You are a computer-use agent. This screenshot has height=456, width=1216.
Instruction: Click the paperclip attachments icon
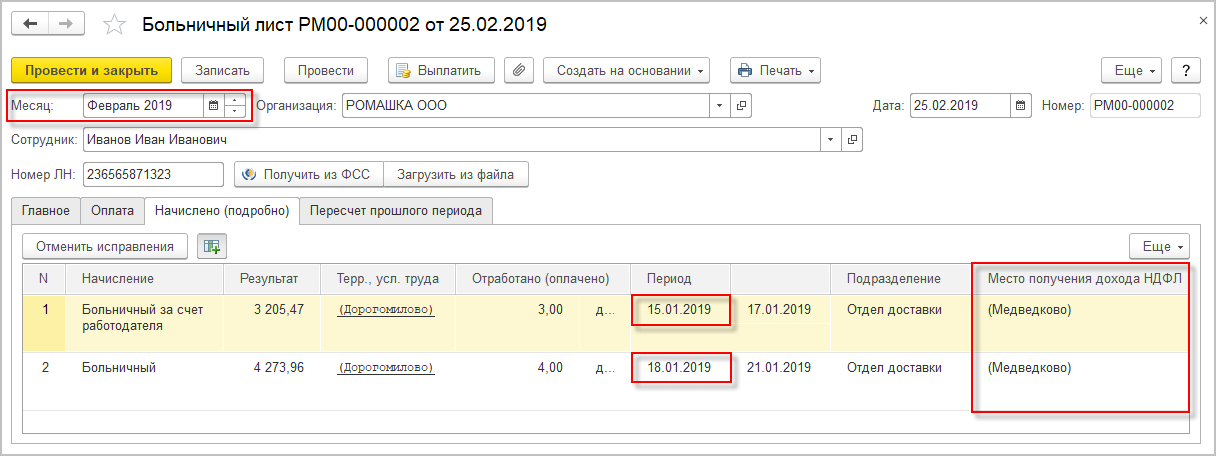(x=519, y=70)
